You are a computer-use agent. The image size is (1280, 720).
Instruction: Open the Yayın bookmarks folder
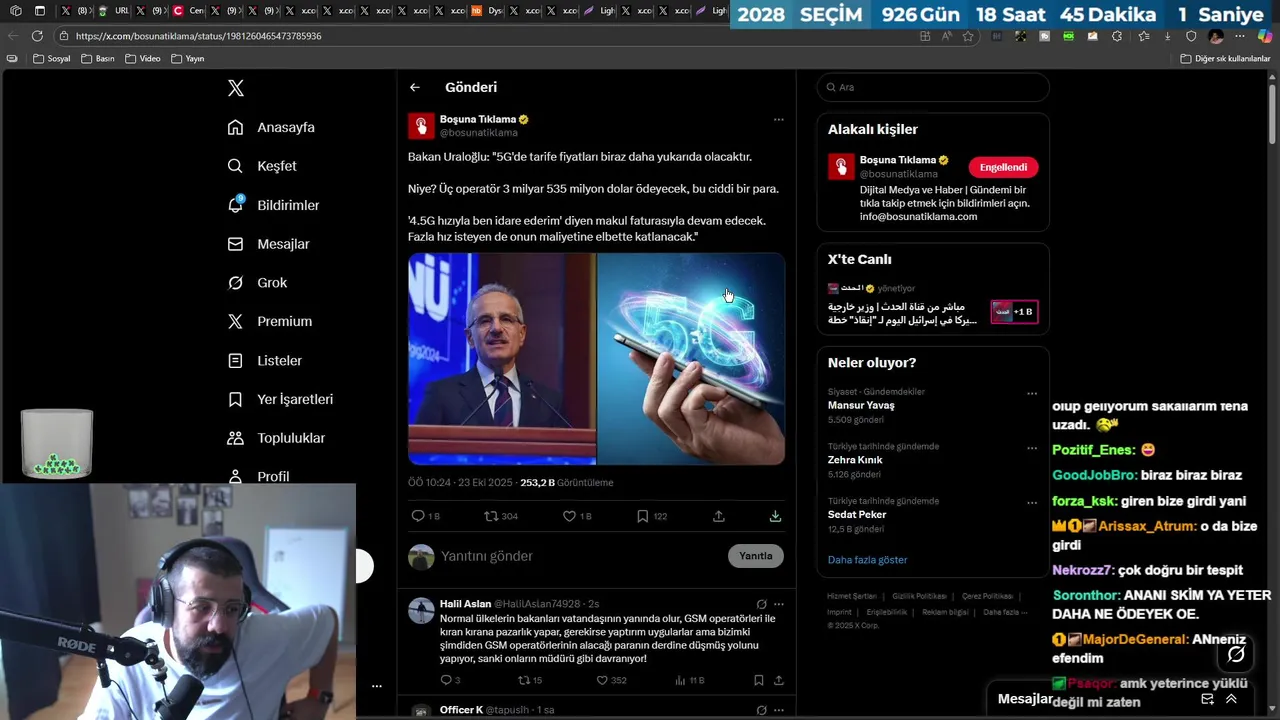coord(188,58)
